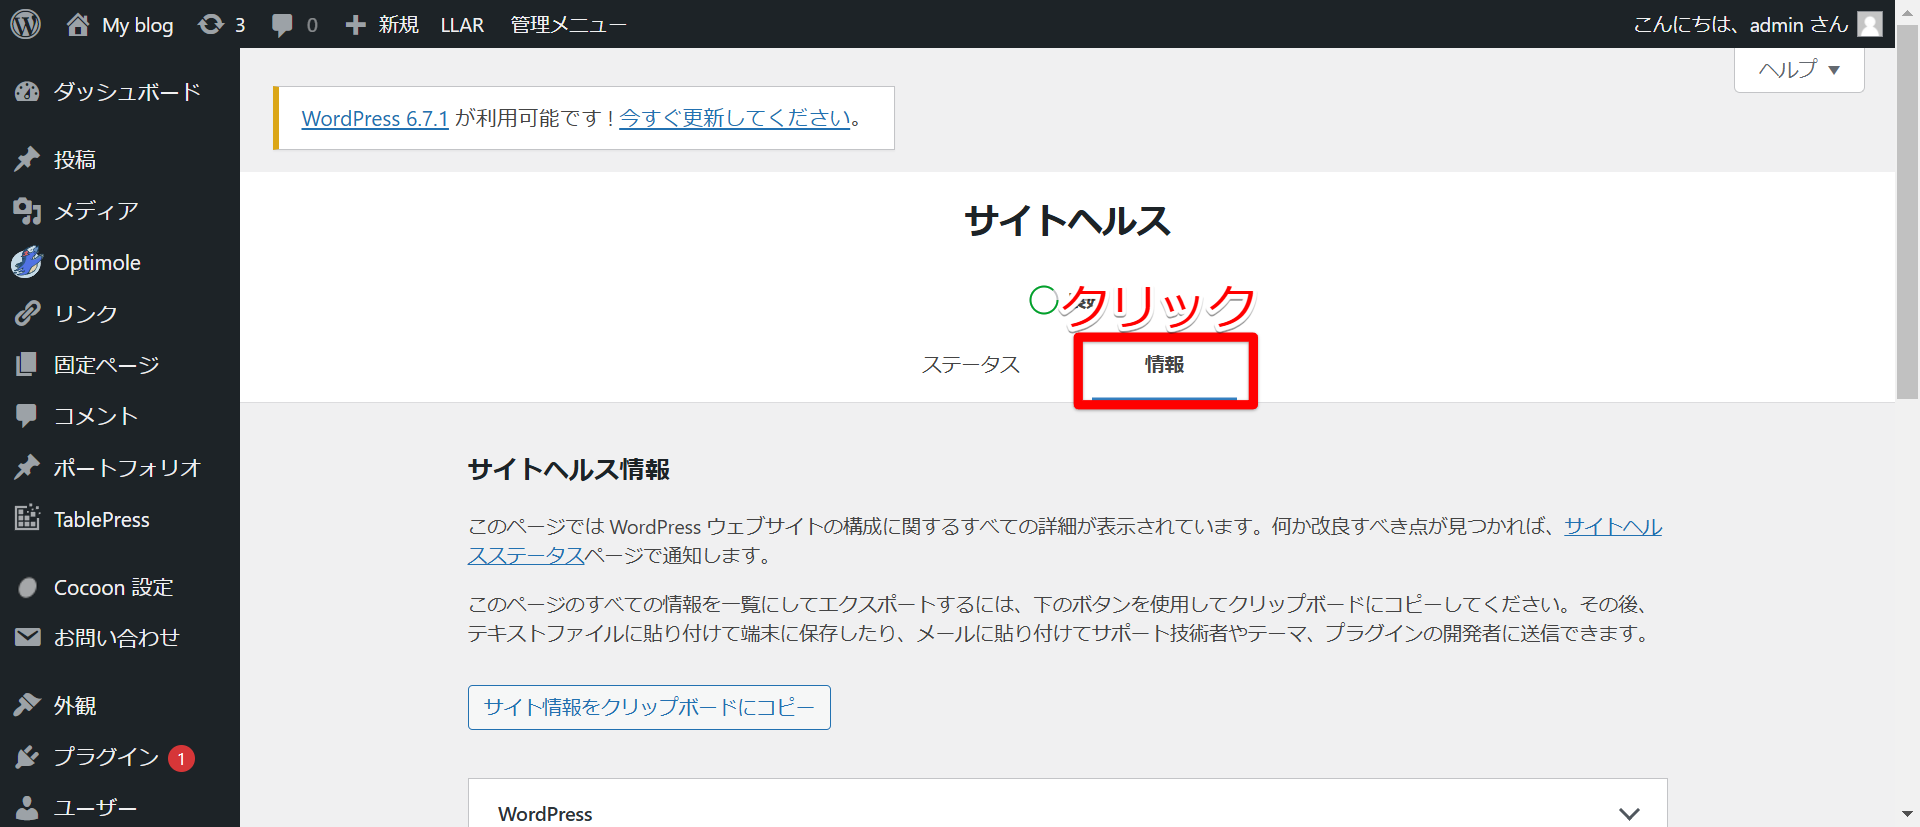Click the plugin update badge showing 1
1920x827 pixels.
(x=181, y=759)
